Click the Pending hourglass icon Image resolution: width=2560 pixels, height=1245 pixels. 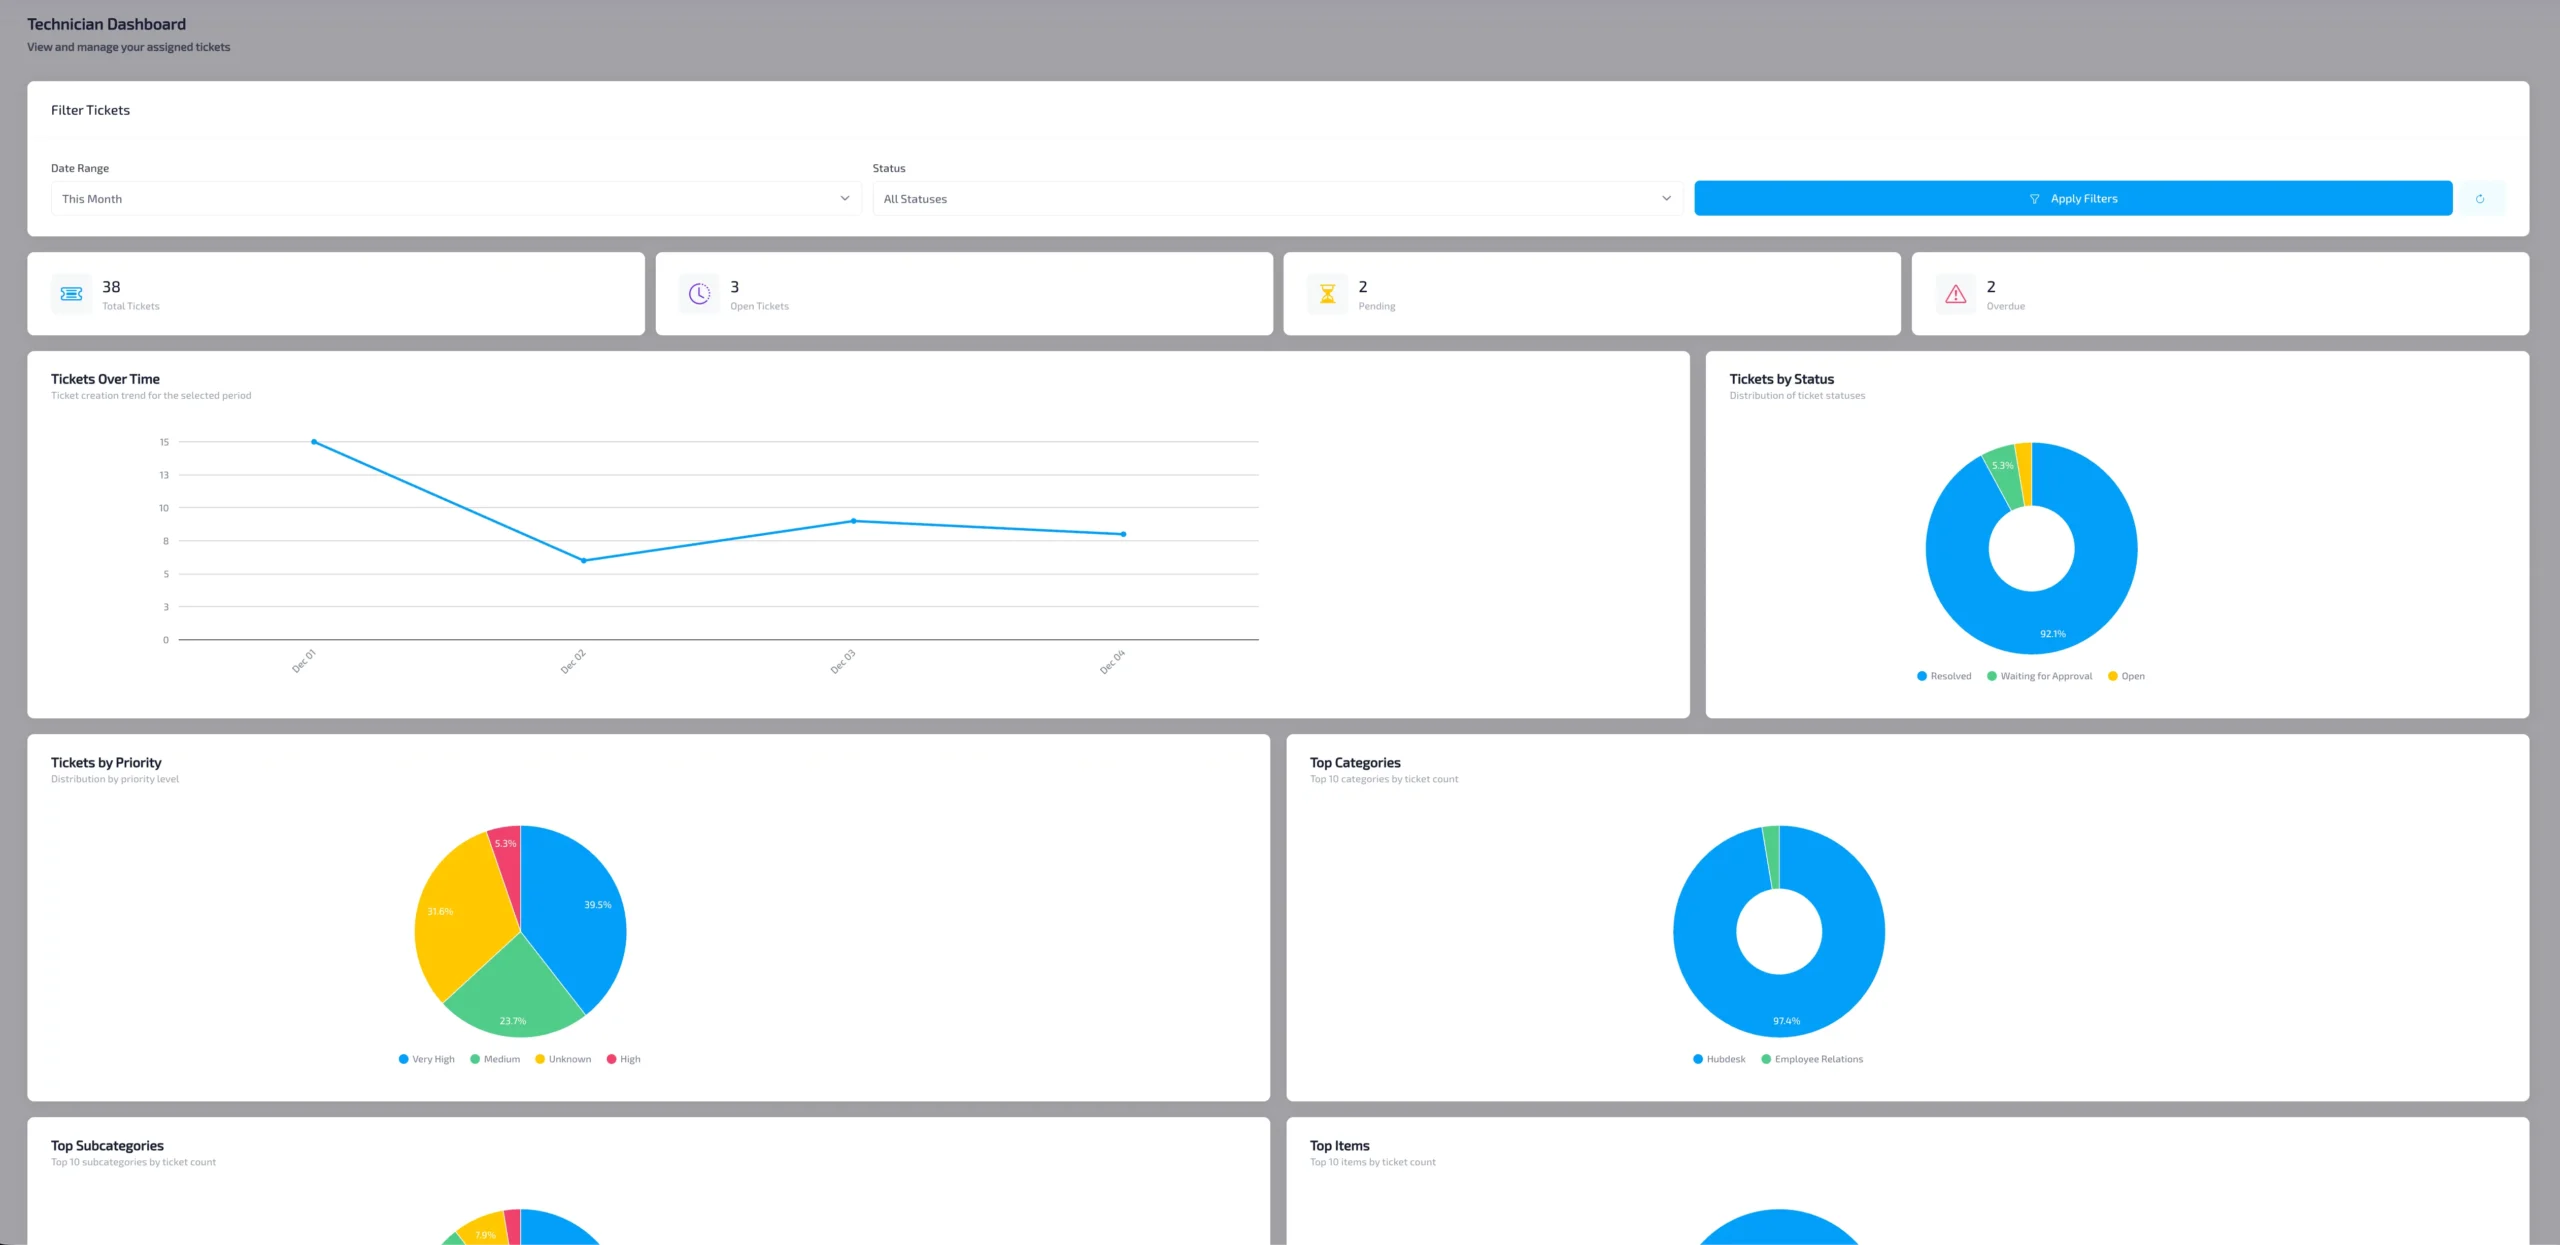1327,294
